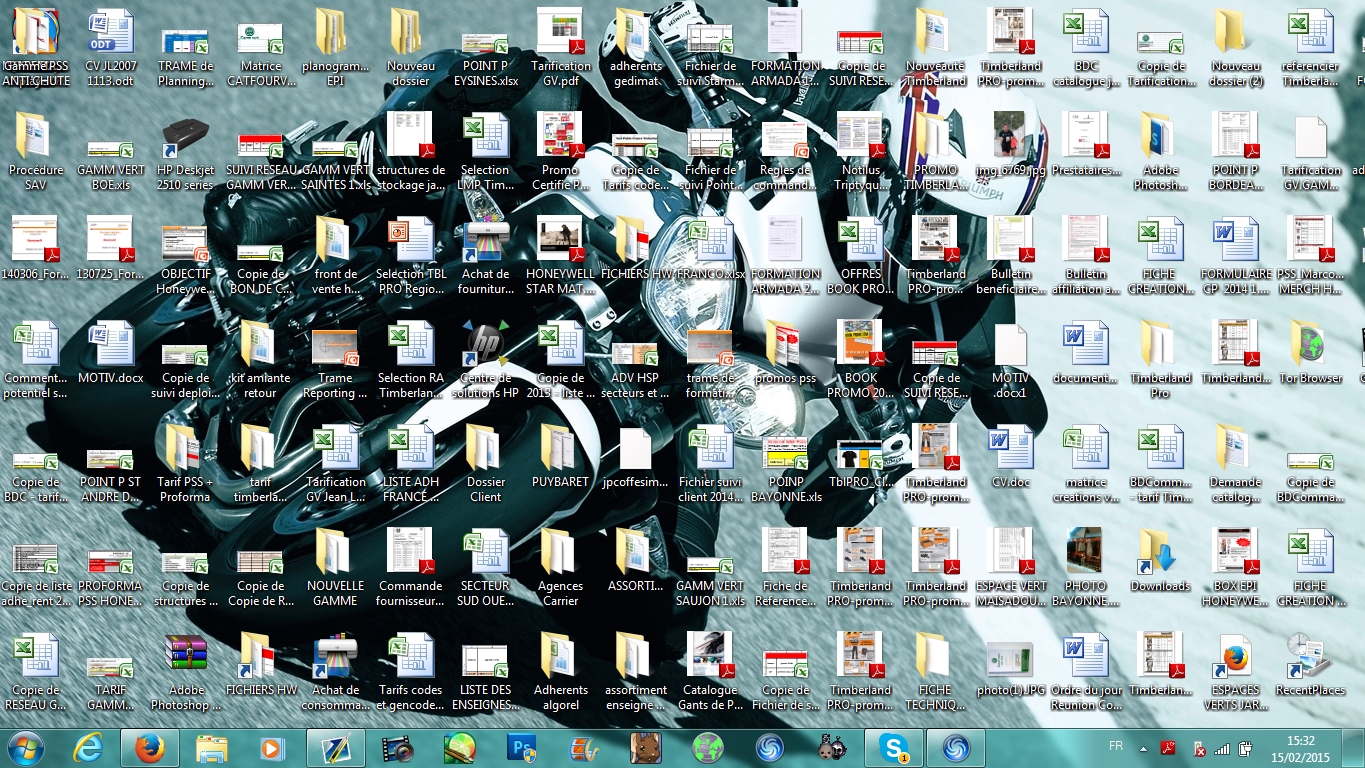Select the Centre de solutions HP icon

[485, 344]
